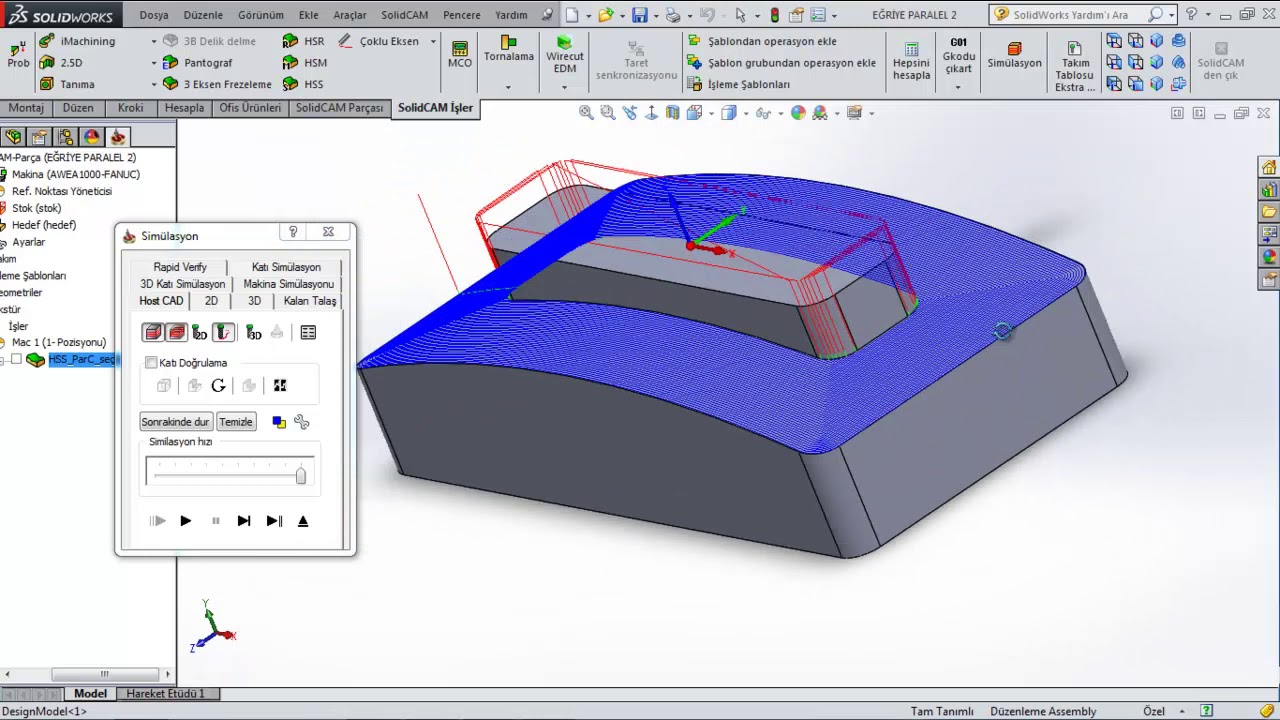1280x720 pixels.
Task: Expand the Çoklu Eksen dropdown arrow
Action: click(x=433, y=41)
